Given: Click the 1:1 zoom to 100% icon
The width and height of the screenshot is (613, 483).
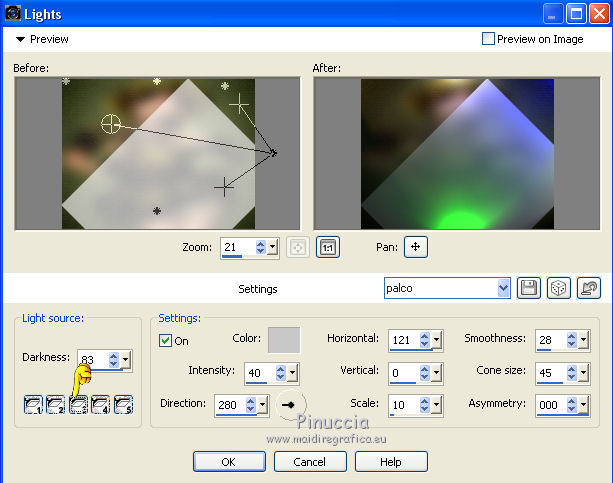Looking at the screenshot, I should pyautogui.click(x=328, y=247).
